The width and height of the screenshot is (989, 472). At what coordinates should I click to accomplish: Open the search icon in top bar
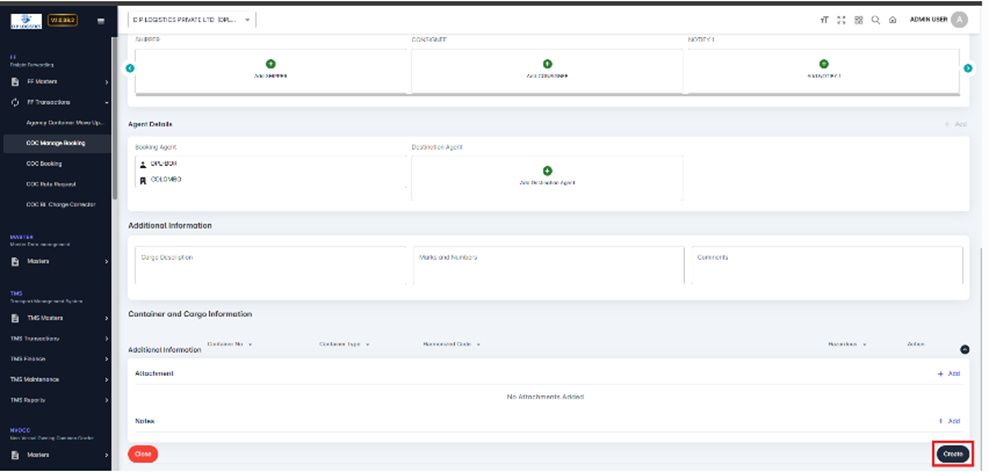tap(875, 20)
